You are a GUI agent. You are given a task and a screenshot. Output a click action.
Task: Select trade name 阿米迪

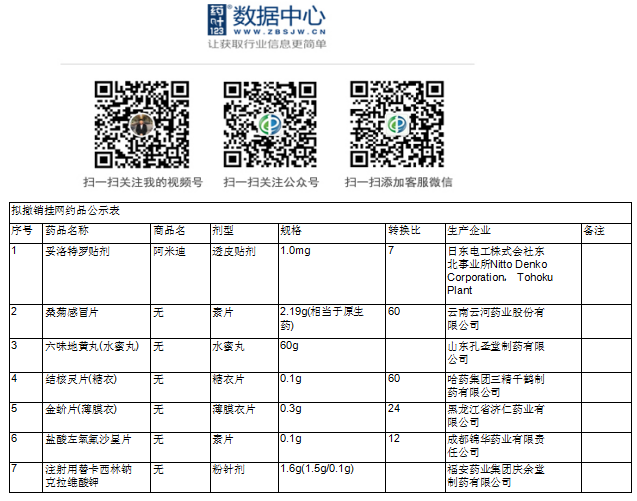click(x=169, y=252)
